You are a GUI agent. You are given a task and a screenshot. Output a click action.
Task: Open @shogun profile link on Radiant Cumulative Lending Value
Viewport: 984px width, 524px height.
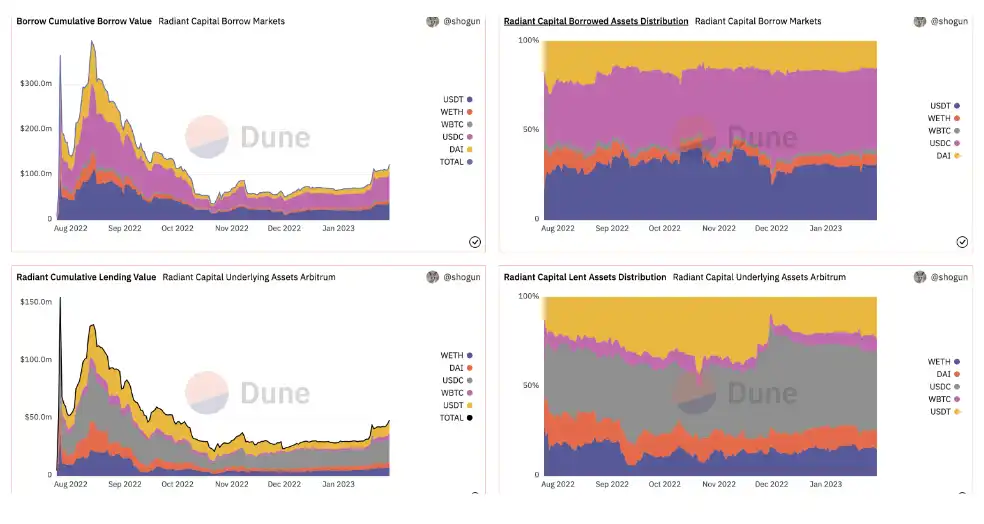[462, 277]
